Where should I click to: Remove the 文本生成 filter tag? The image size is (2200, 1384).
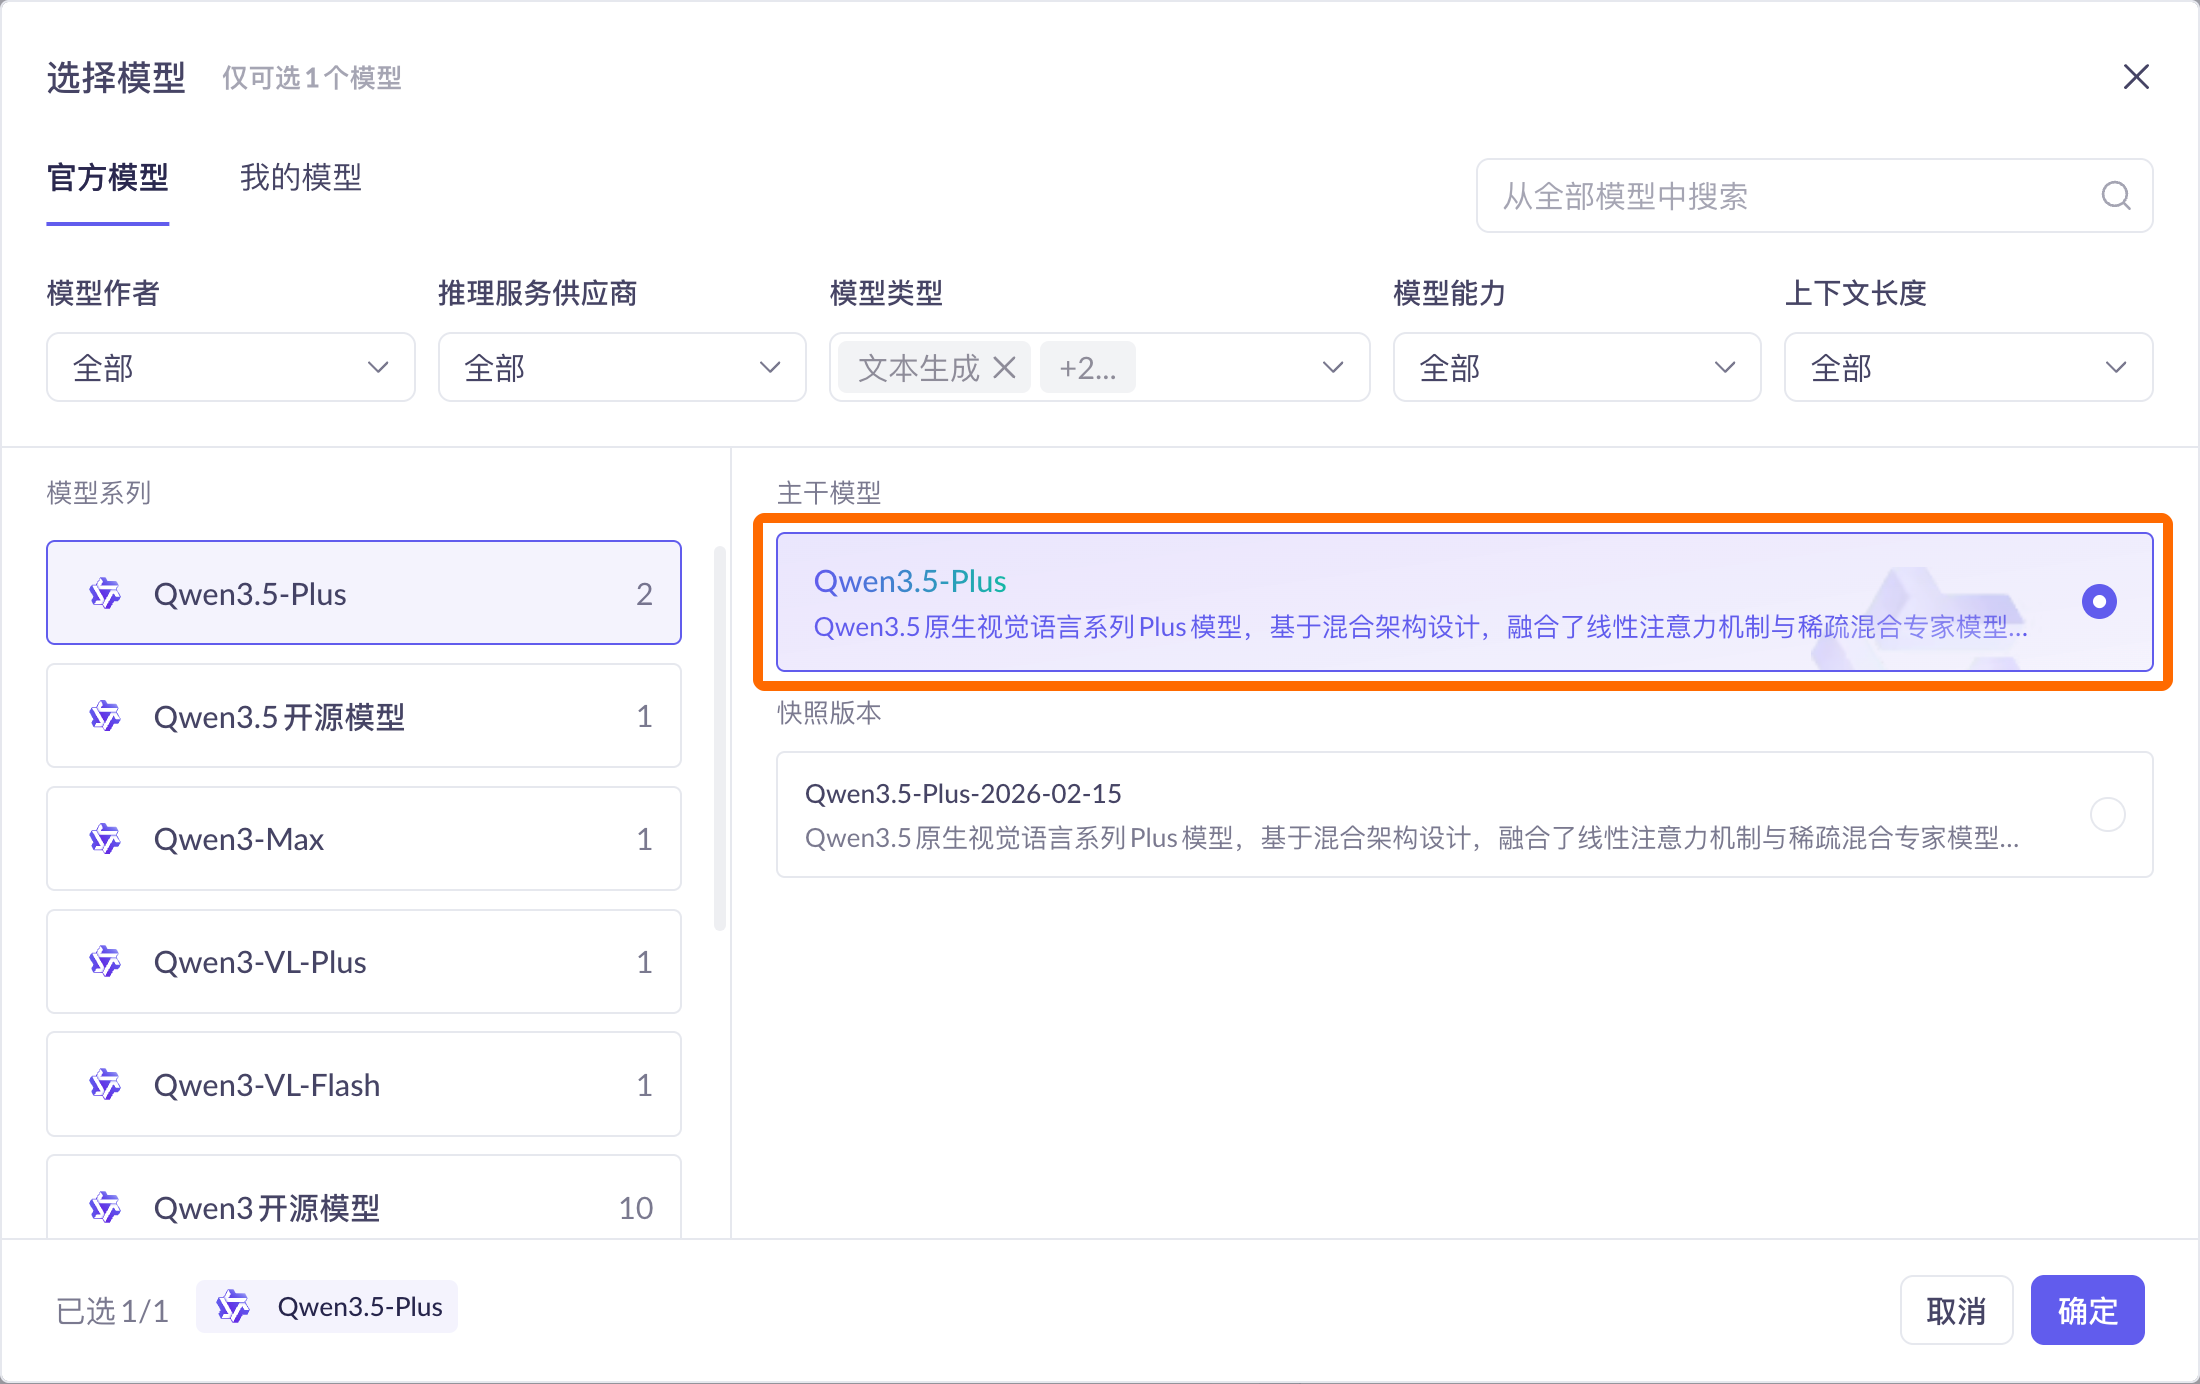(x=1004, y=368)
